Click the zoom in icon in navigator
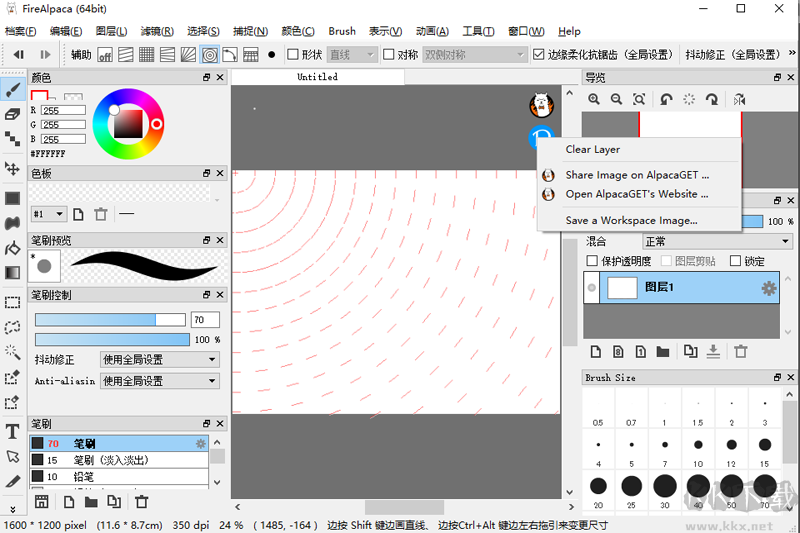Viewport: 800px width, 533px height. pyautogui.click(x=594, y=99)
